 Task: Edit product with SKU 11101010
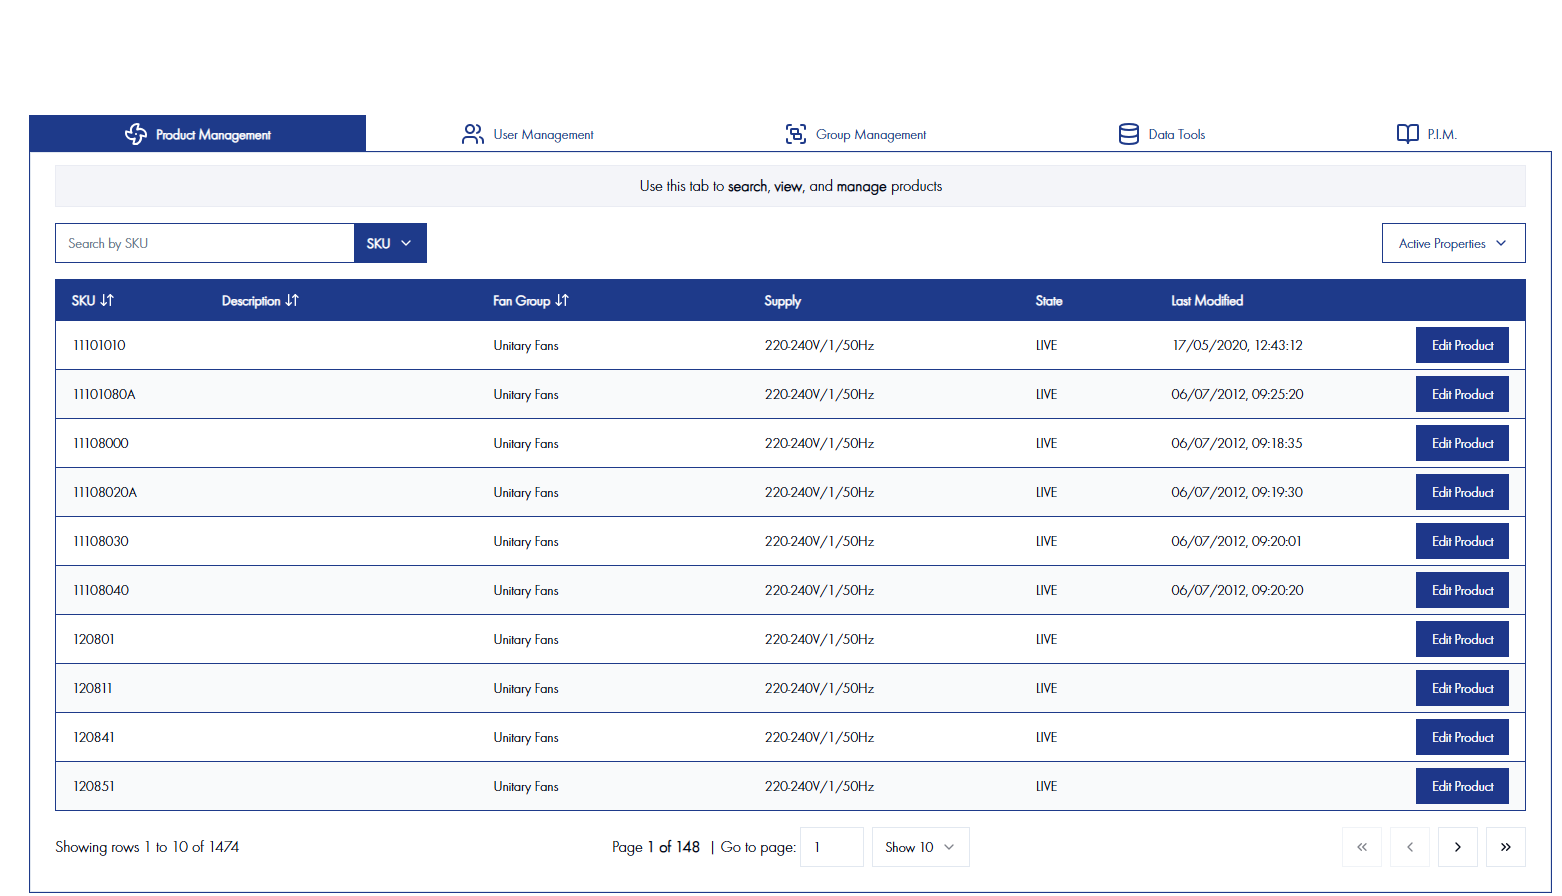[x=1462, y=345]
